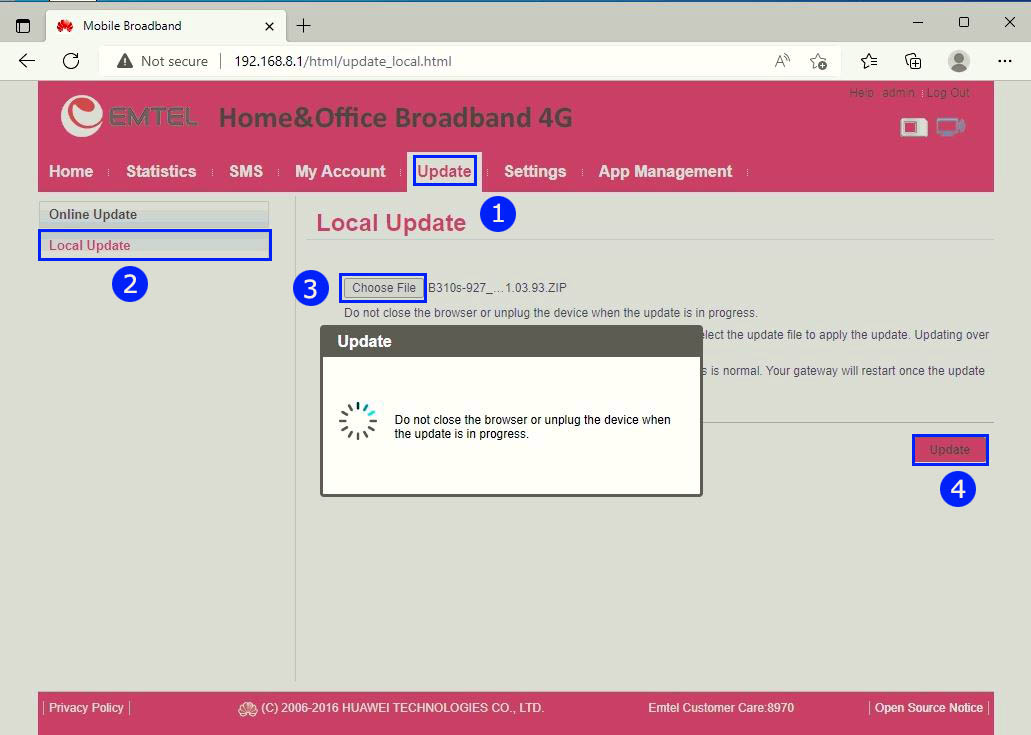Open the Help link
The width and height of the screenshot is (1031, 735).
pyautogui.click(x=861, y=93)
